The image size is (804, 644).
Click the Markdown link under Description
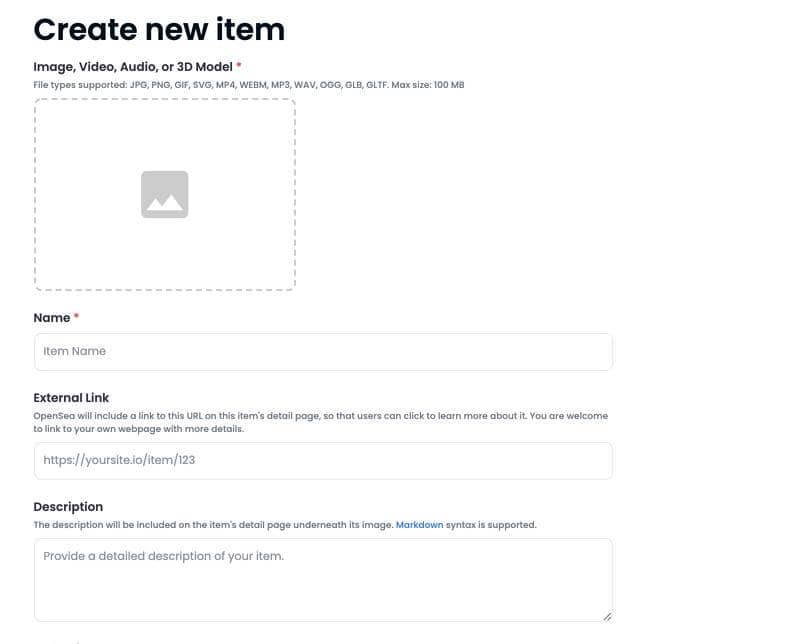[x=419, y=524]
